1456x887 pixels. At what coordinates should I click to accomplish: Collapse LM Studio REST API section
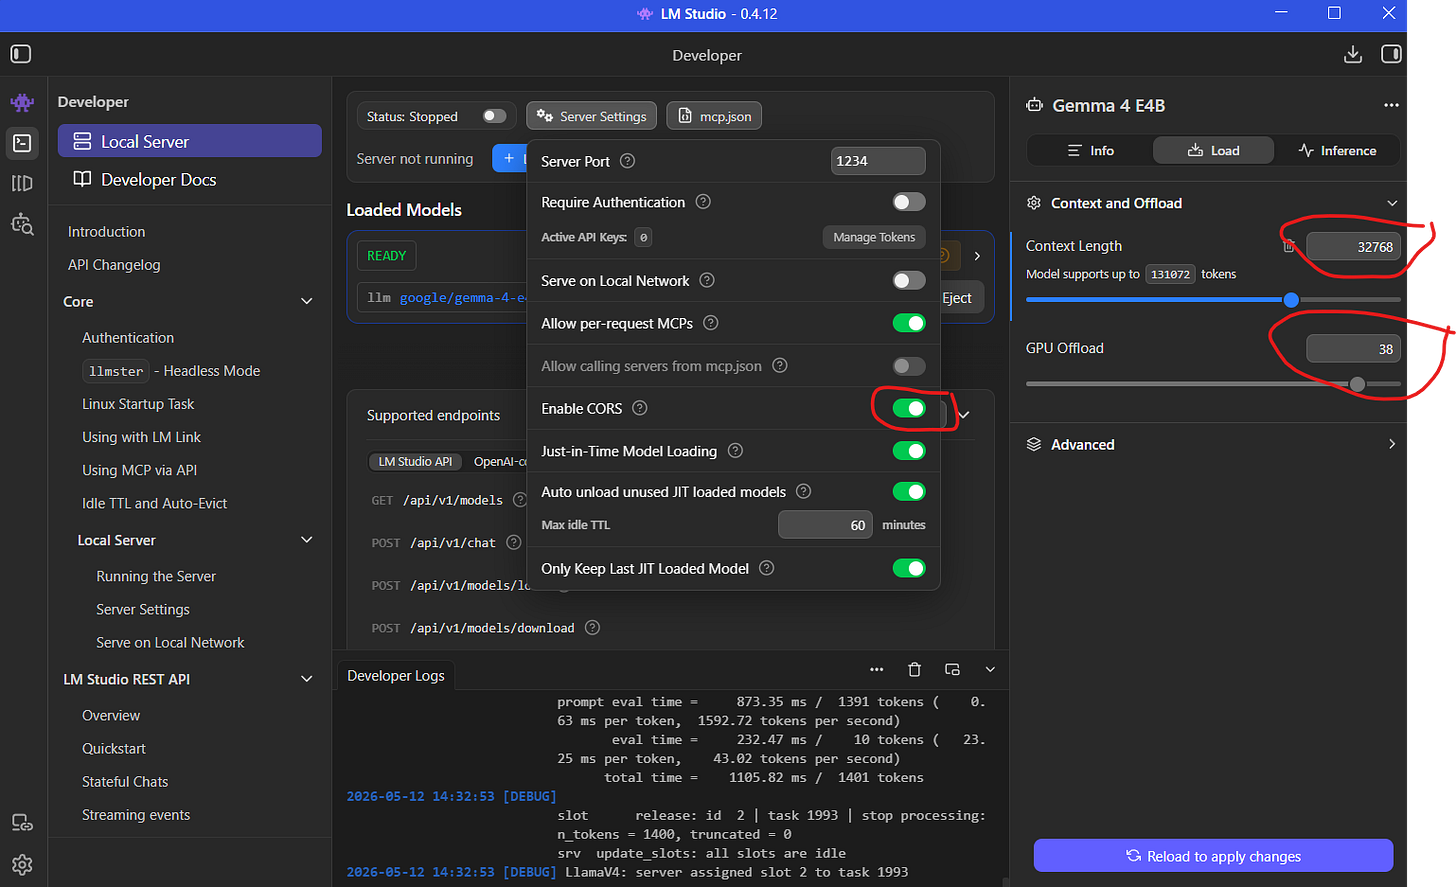[307, 679]
